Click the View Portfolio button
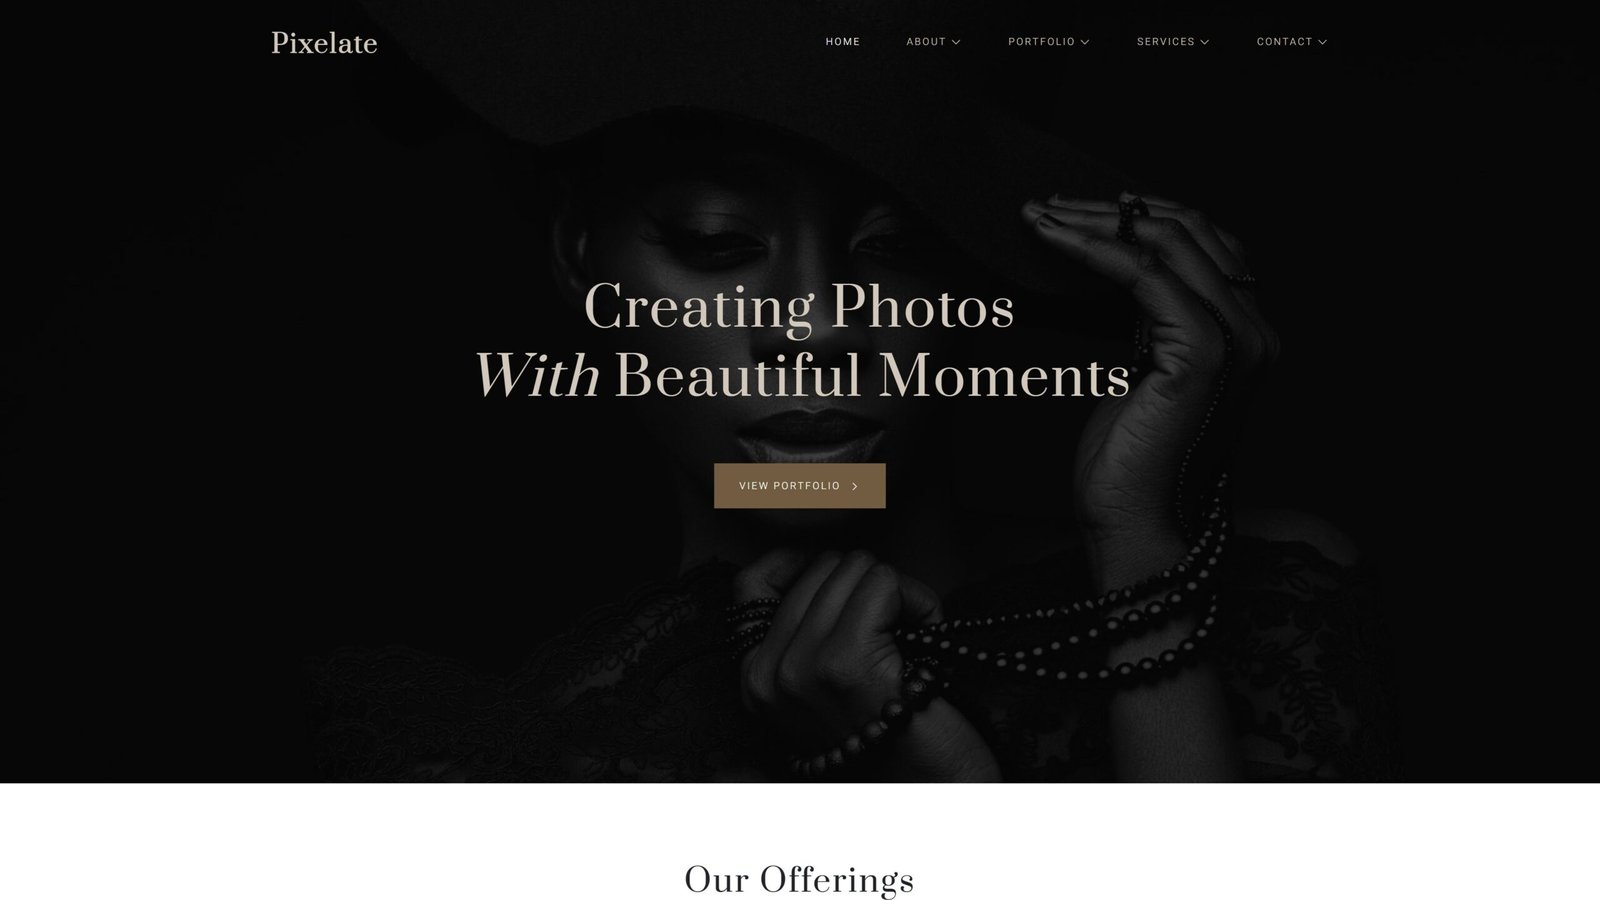This screenshot has height=900, width=1600. pyautogui.click(x=799, y=486)
